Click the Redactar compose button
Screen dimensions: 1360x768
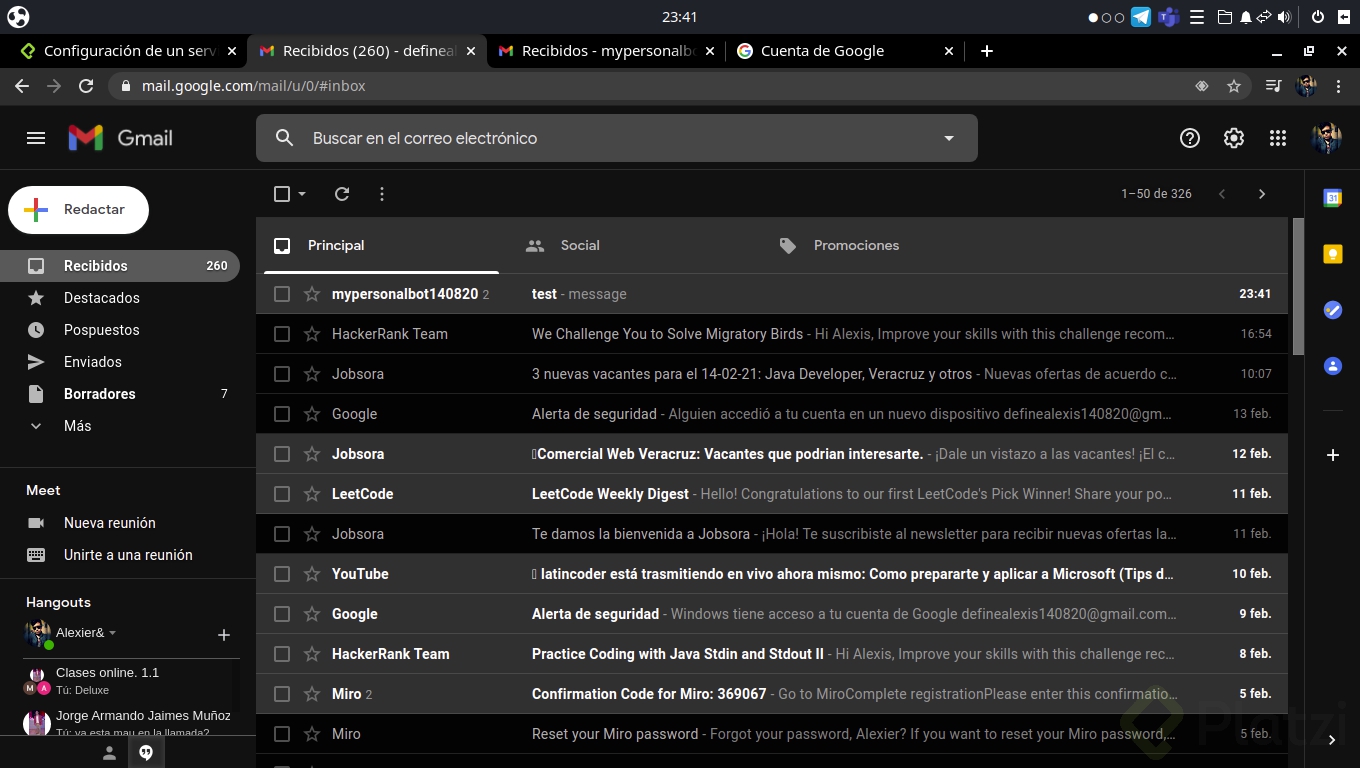coord(78,210)
